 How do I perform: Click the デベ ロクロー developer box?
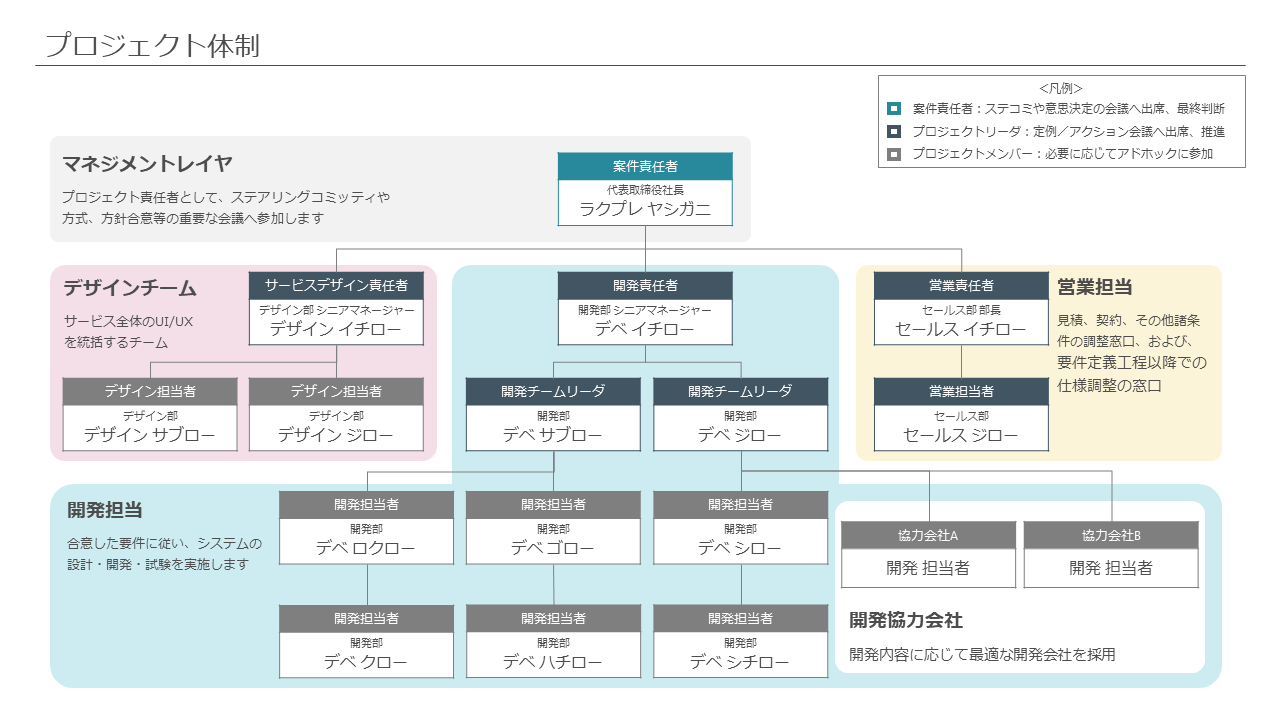(x=366, y=527)
